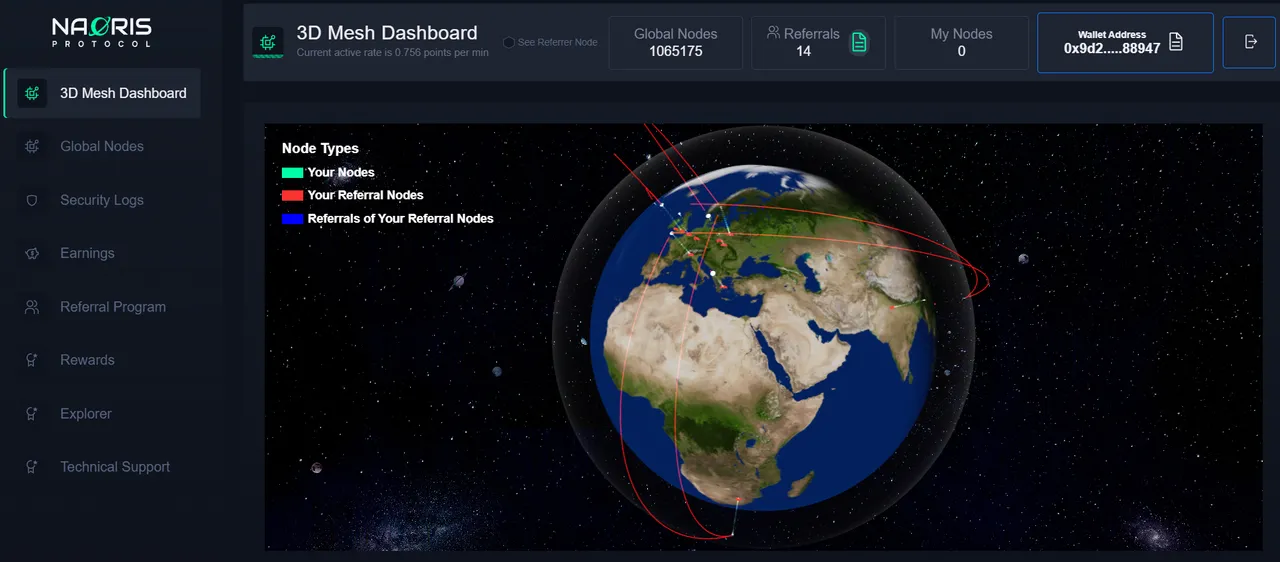Click the Wallet Address box
The image size is (1280, 562).
1125,42
